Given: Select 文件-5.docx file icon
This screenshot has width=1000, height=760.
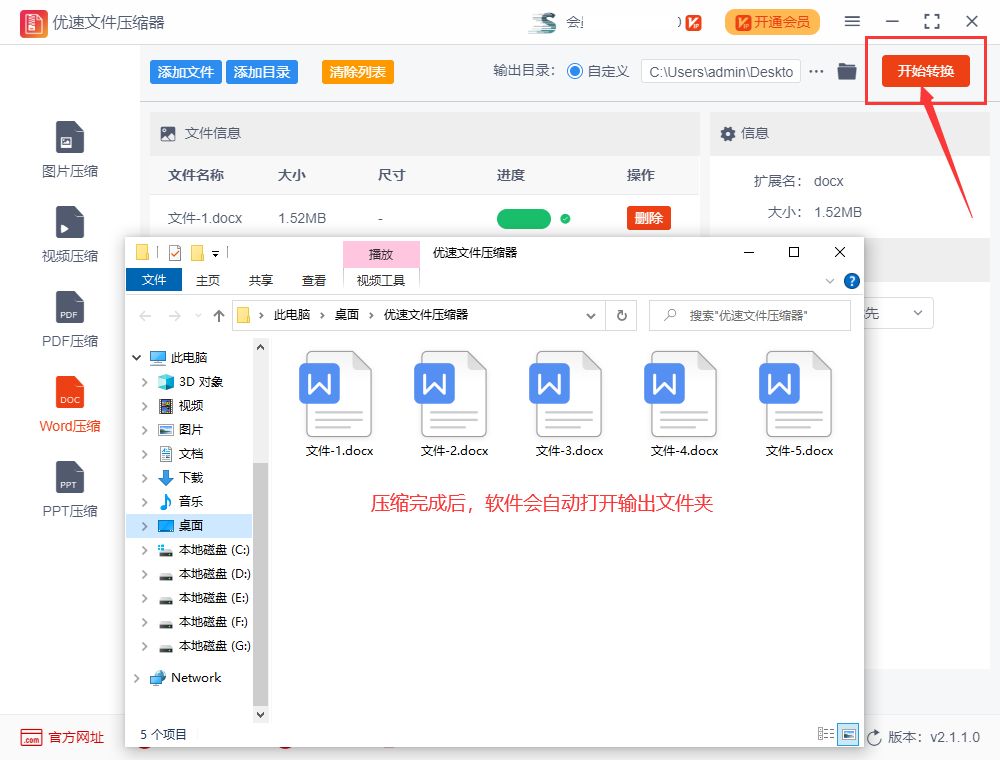Looking at the screenshot, I should pyautogui.click(x=799, y=404).
